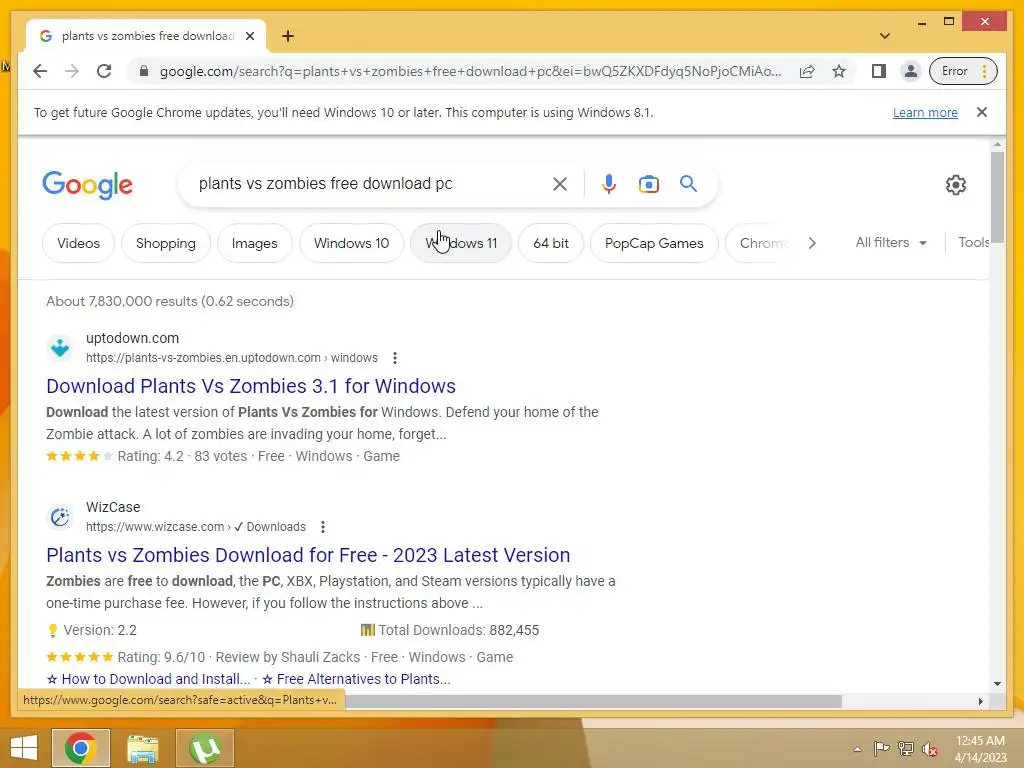Click the browser forward arrow
The width and height of the screenshot is (1024, 768).
pyautogui.click(x=72, y=71)
